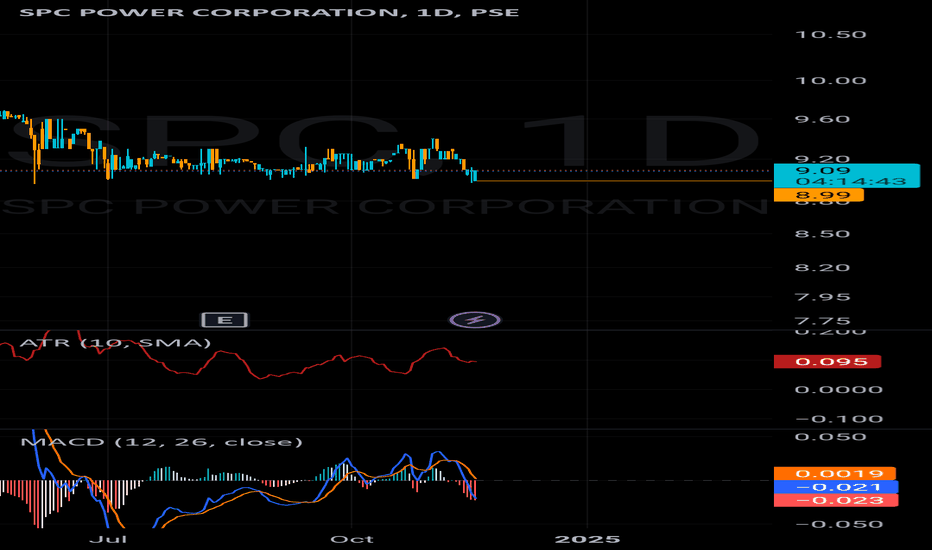The height and width of the screenshot is (550, 932).
Task: Click the 2025 label on time axis
Action: coord(587,539)
